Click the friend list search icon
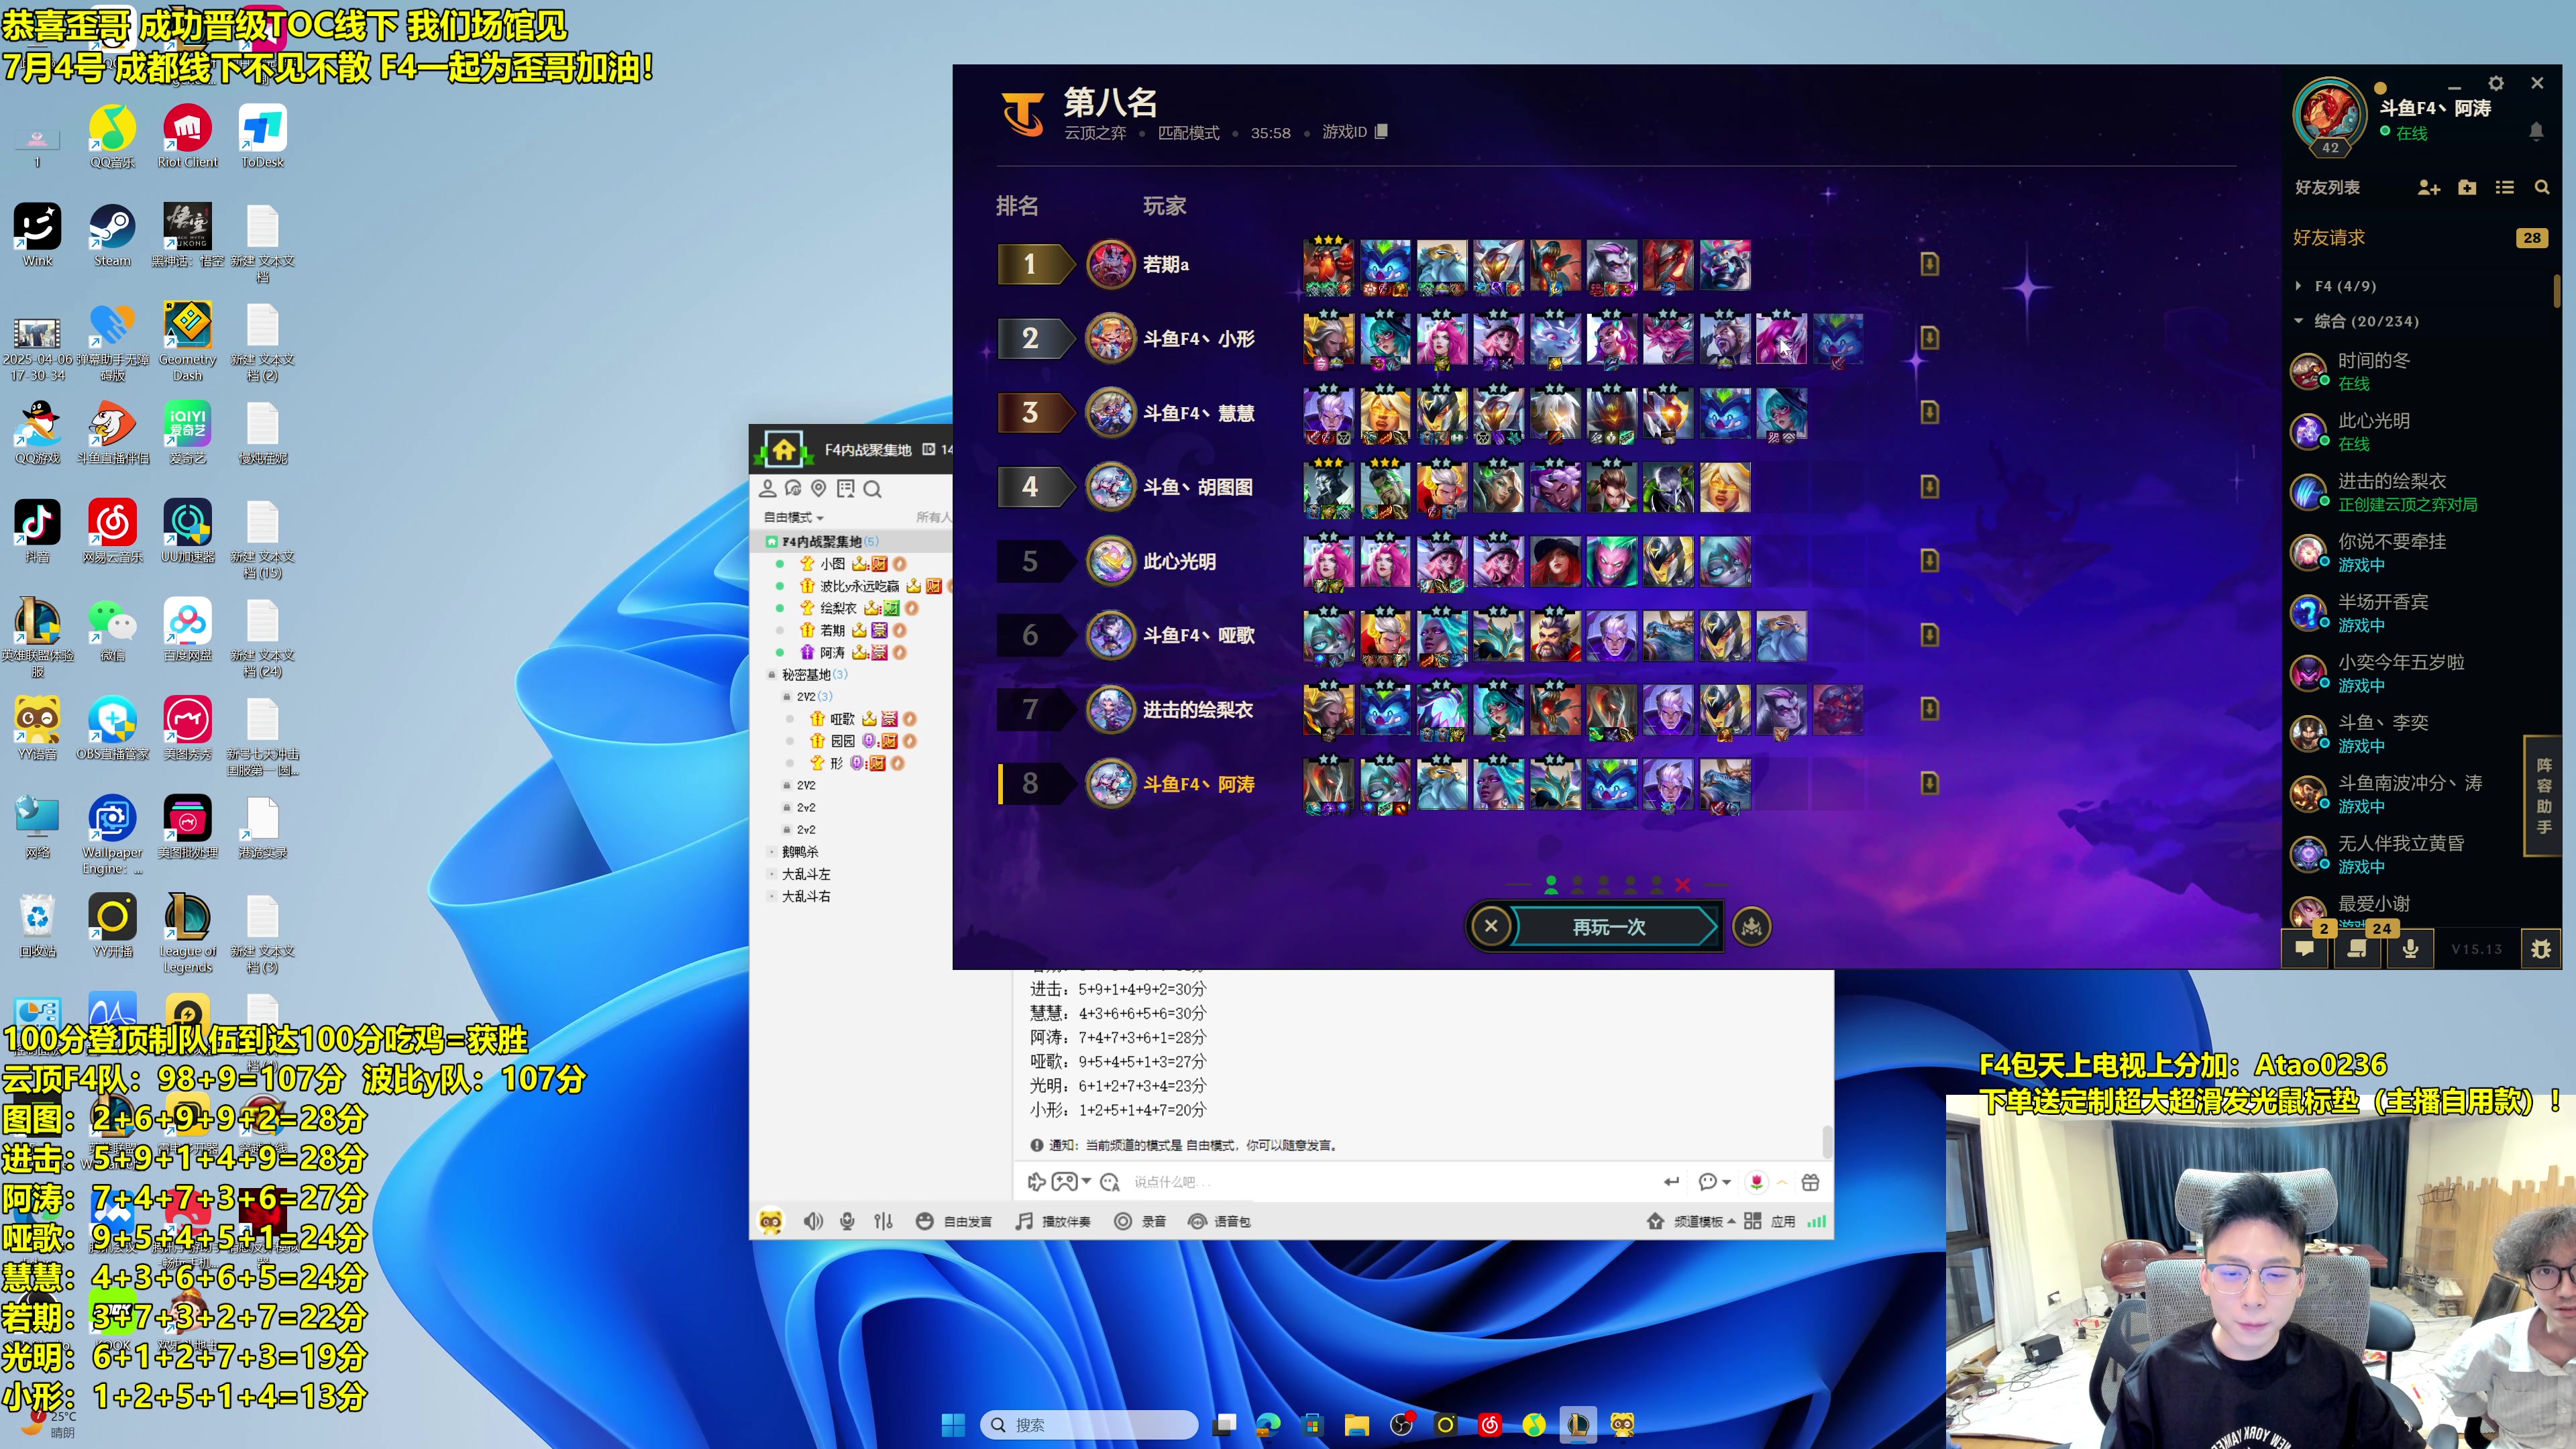The image size is (2576, 1449). tap(2541, 187)
